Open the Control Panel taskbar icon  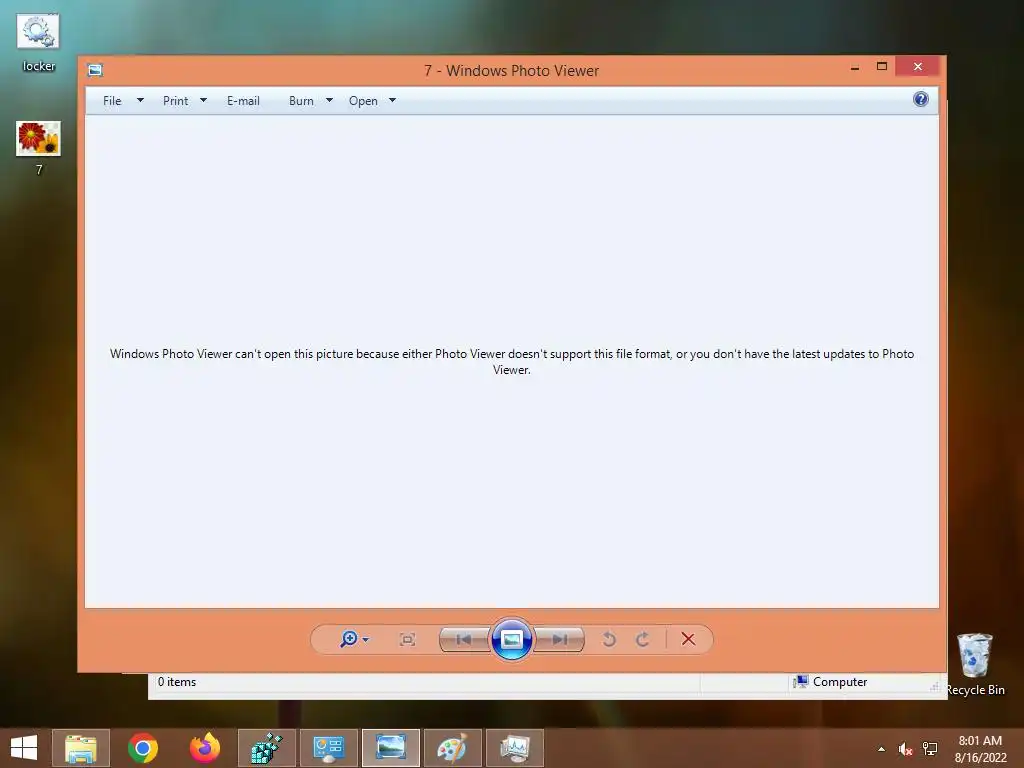point(328,748)
